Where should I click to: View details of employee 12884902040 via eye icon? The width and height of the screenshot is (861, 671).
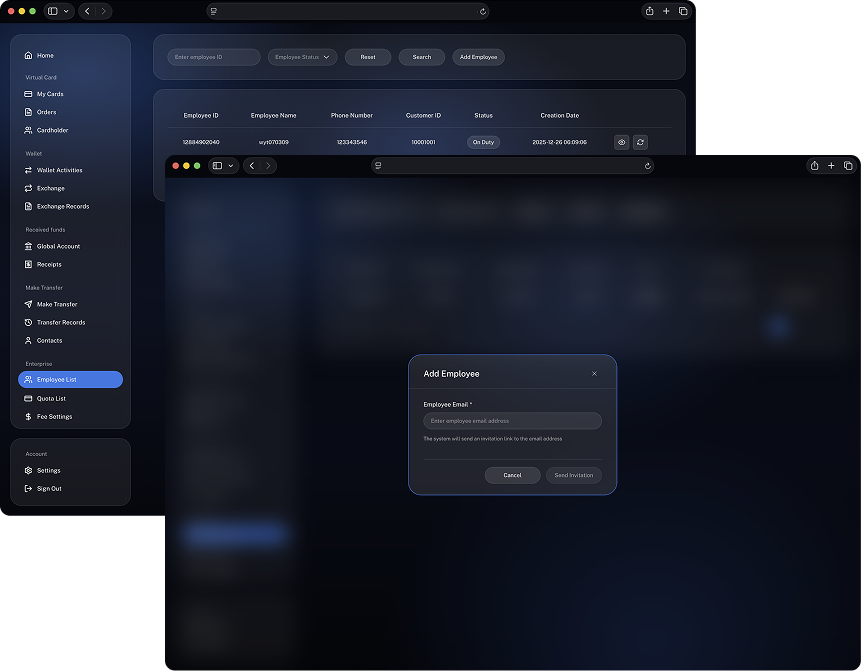[x=621, y=142]
